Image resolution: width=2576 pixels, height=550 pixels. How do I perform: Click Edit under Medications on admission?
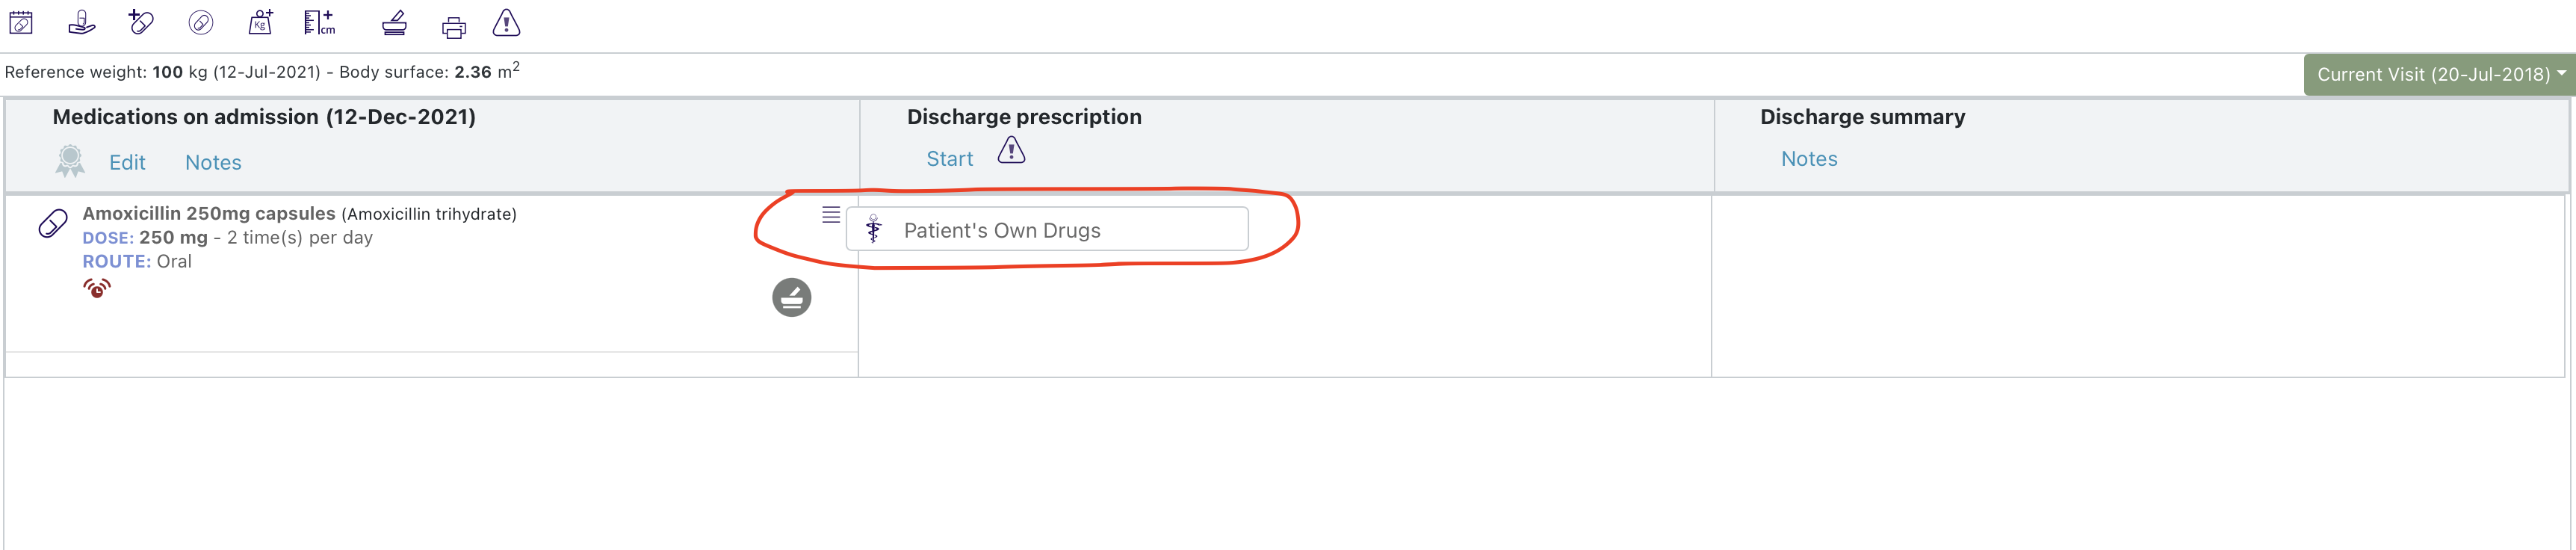[x=128, y=162]
